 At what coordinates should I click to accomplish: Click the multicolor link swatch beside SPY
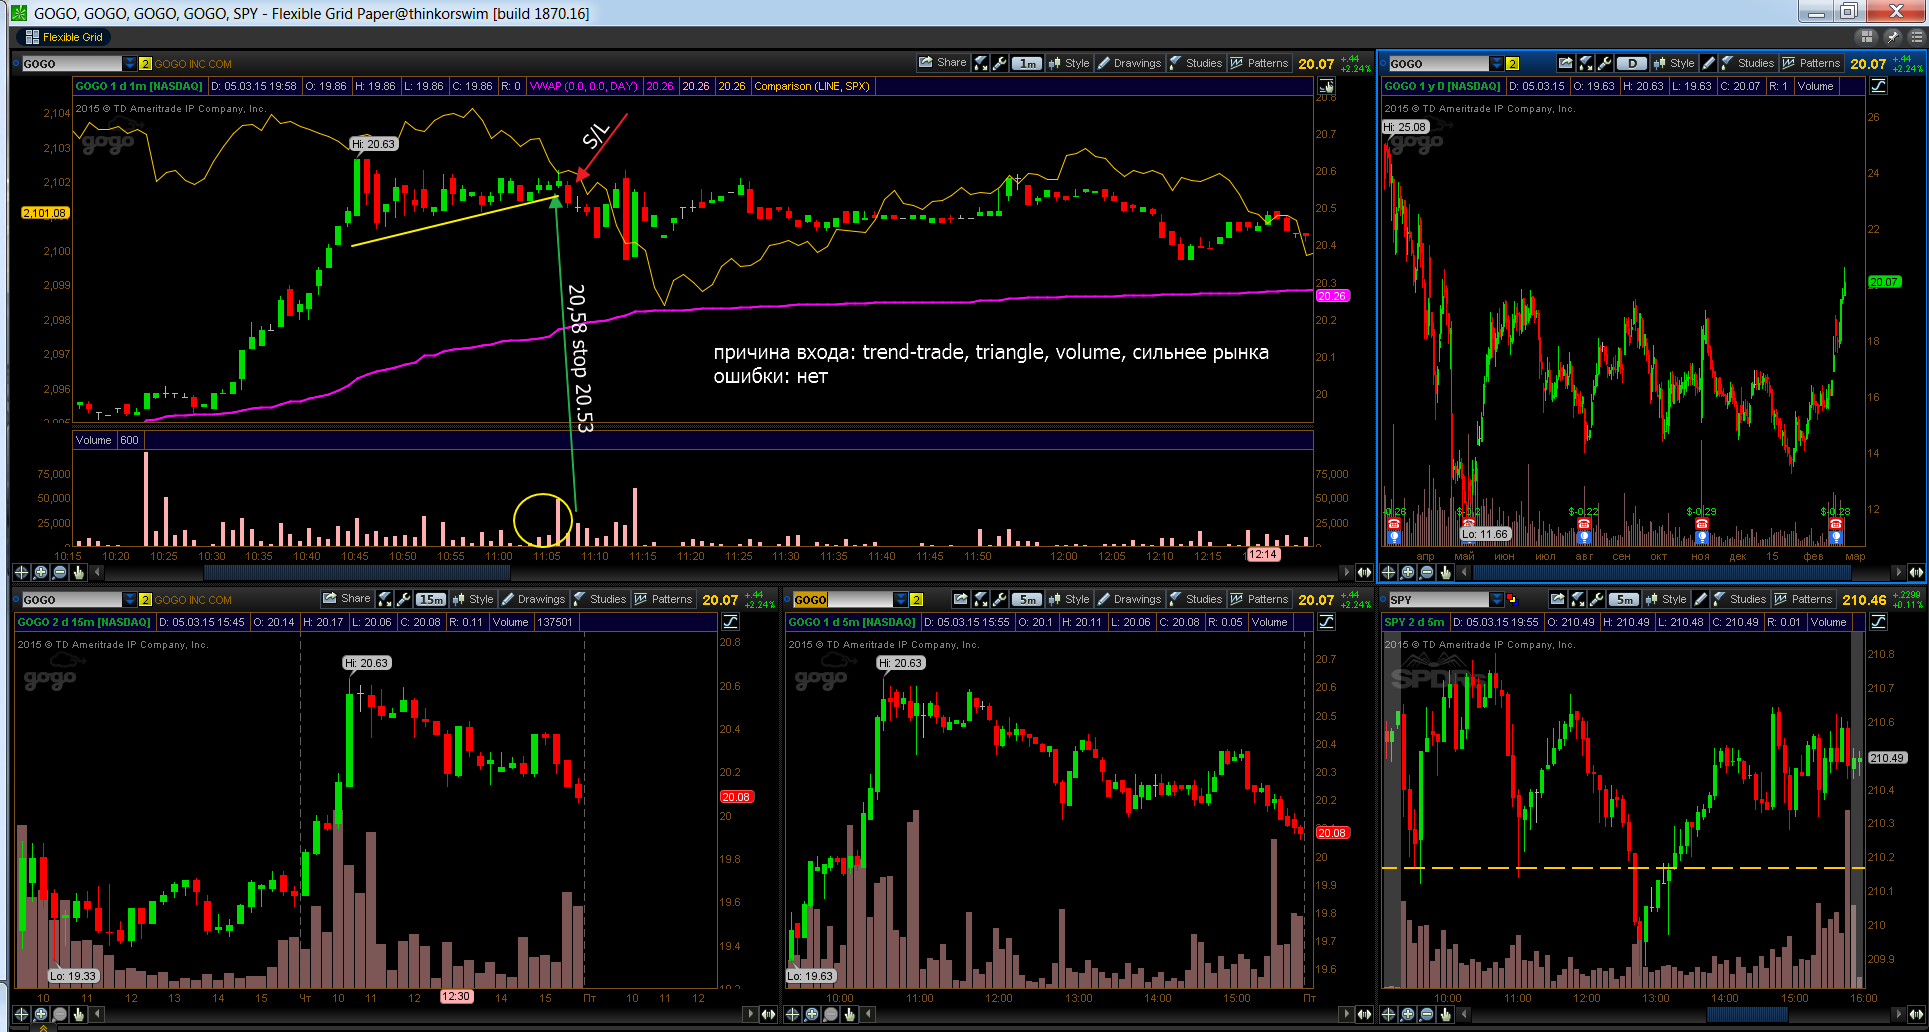click(1512, 600)
